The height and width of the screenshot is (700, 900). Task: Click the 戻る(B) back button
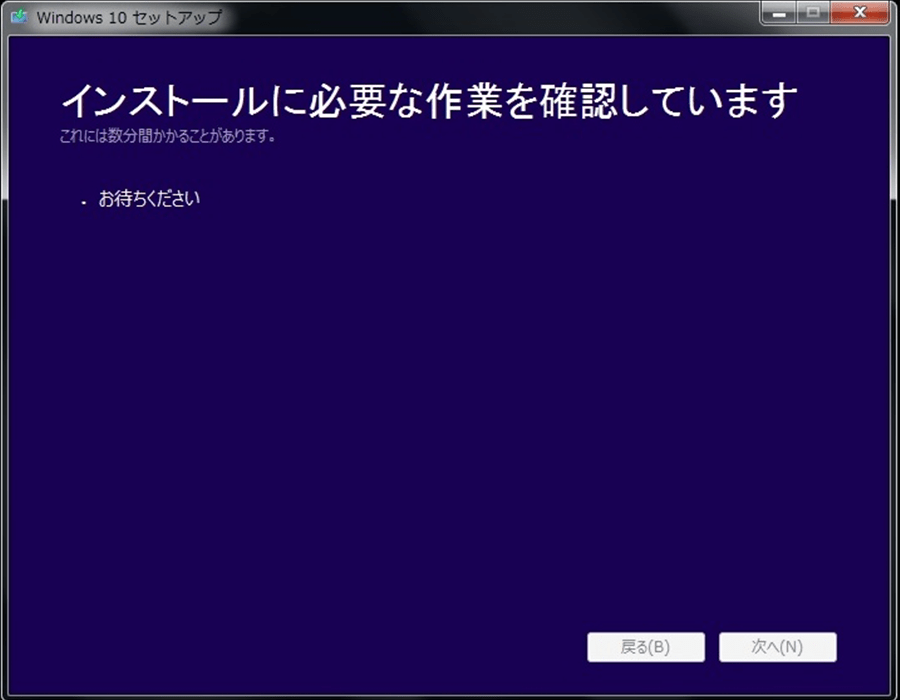pos(646,647)
